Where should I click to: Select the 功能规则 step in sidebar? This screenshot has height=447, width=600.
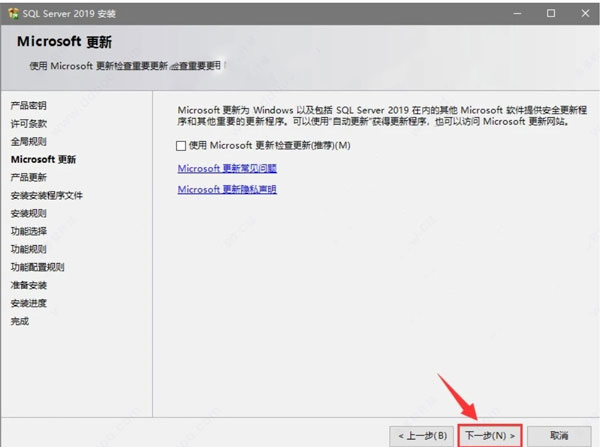click(29, 249)
